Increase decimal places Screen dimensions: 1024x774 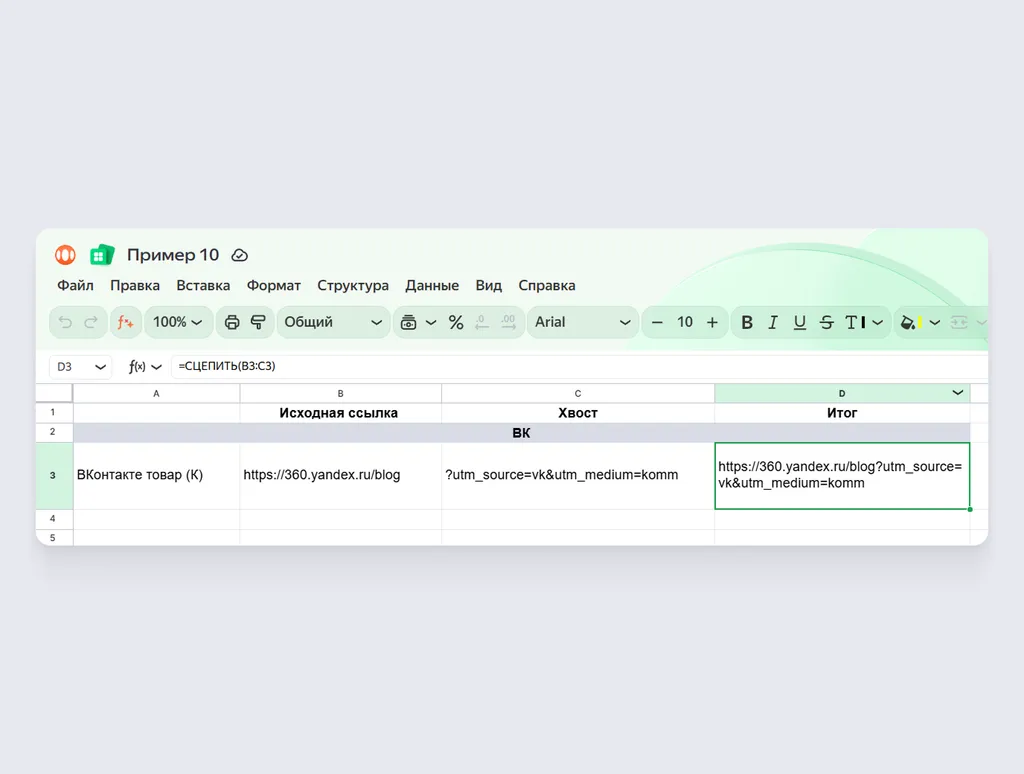[x=508, y=322]
